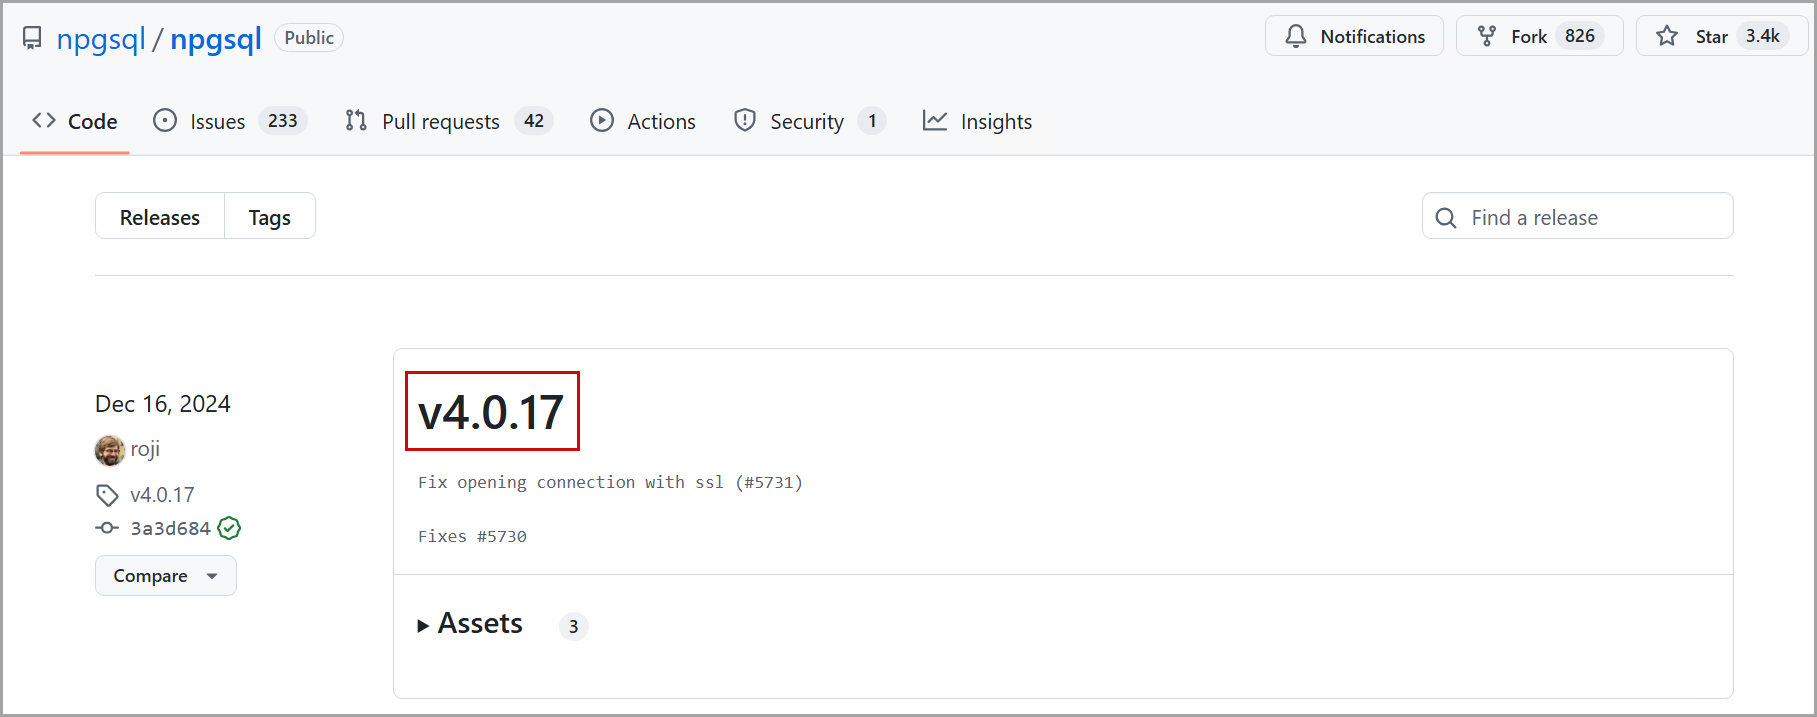Switch to the Pull requests tab
The width and height of the screenshot is (1817, 717).
tap(440, 121)
